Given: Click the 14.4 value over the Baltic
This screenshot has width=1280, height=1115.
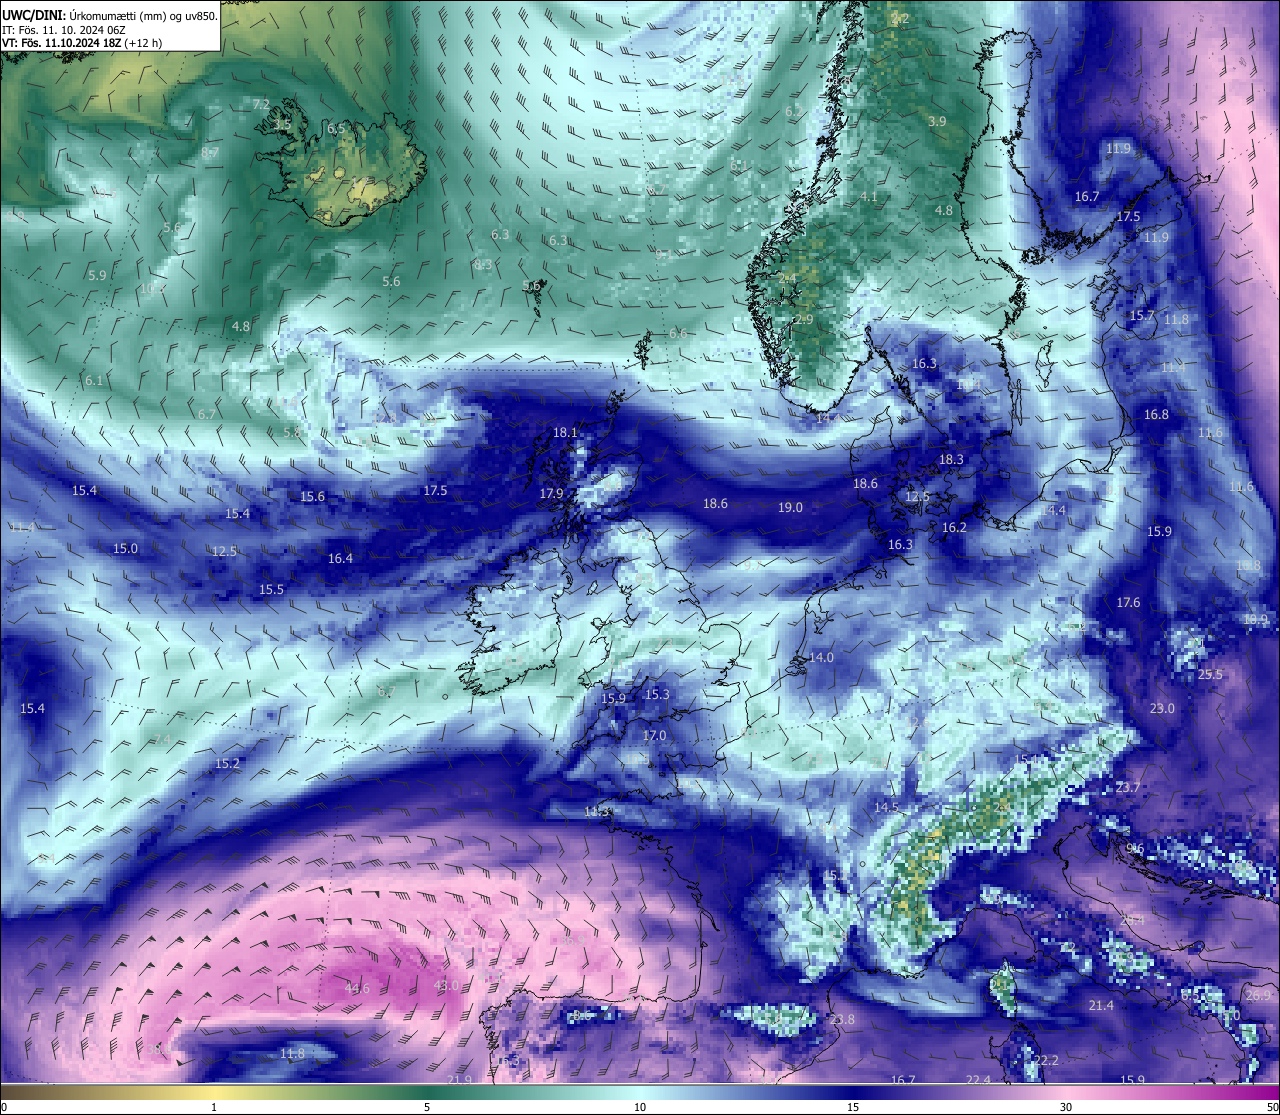Looking at the screenshot, I should [1054, 510].
